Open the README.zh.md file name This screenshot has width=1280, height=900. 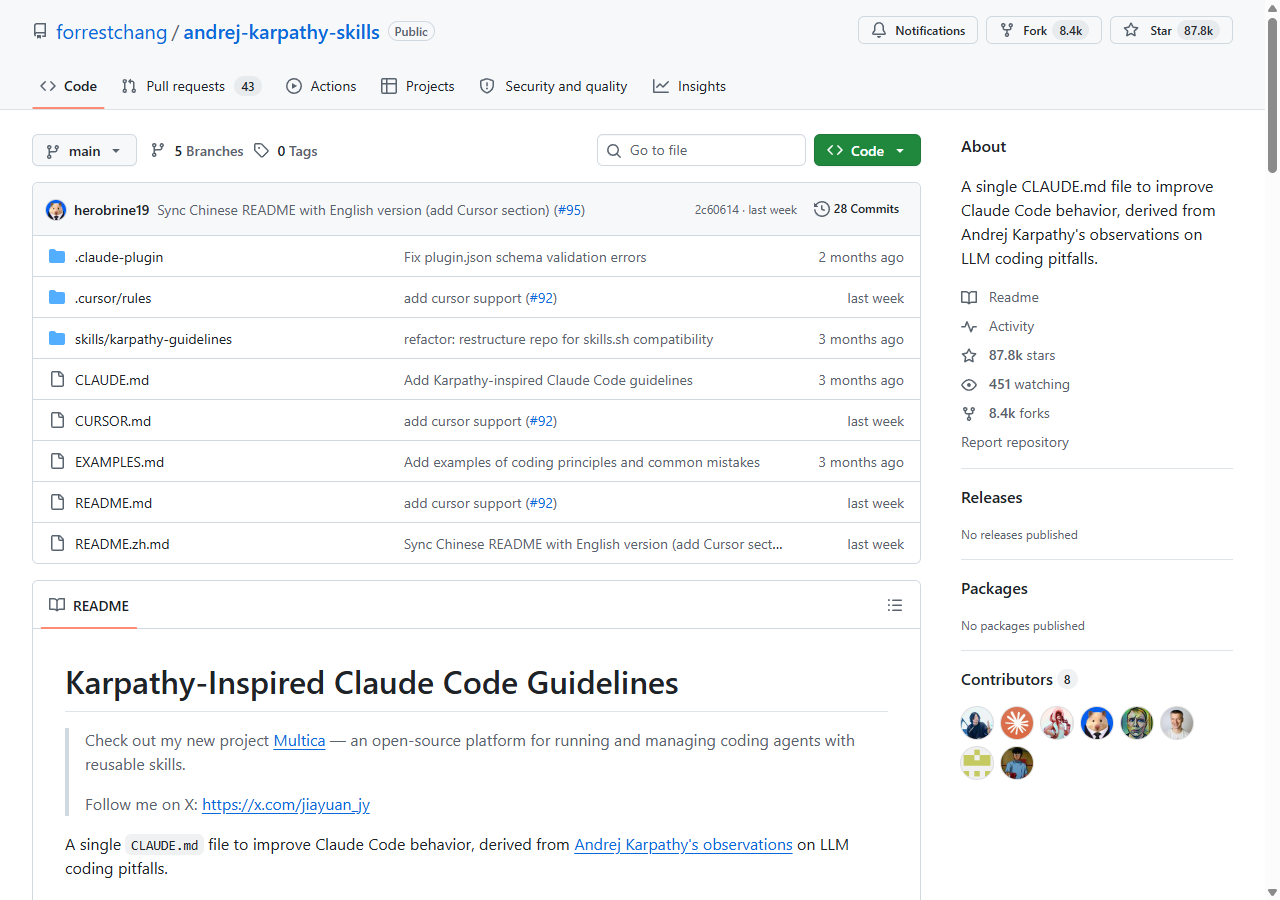(122, 544)
